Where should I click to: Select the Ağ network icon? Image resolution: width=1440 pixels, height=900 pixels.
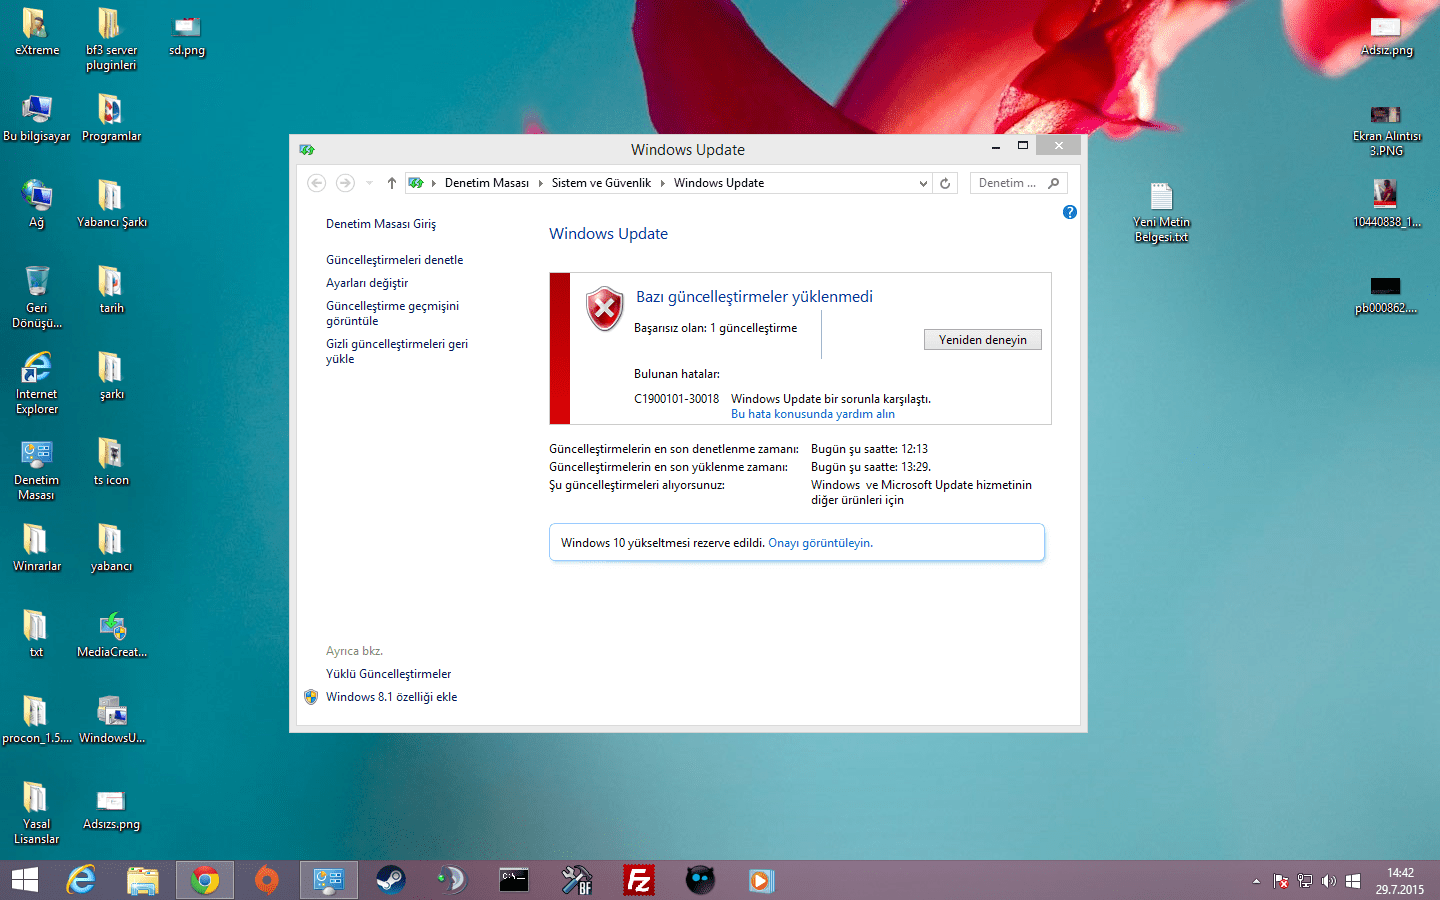point(37,204)
